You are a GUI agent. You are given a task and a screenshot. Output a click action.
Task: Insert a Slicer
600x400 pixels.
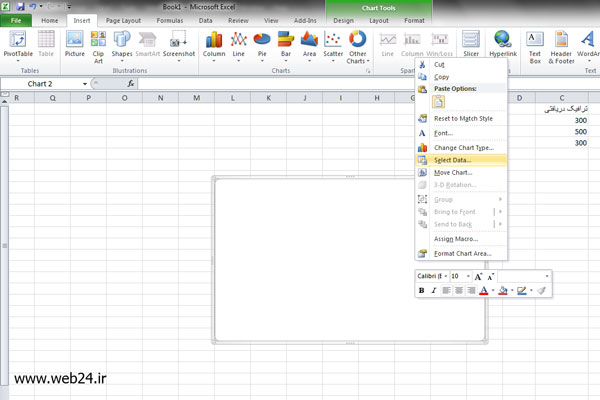(471, 44)
